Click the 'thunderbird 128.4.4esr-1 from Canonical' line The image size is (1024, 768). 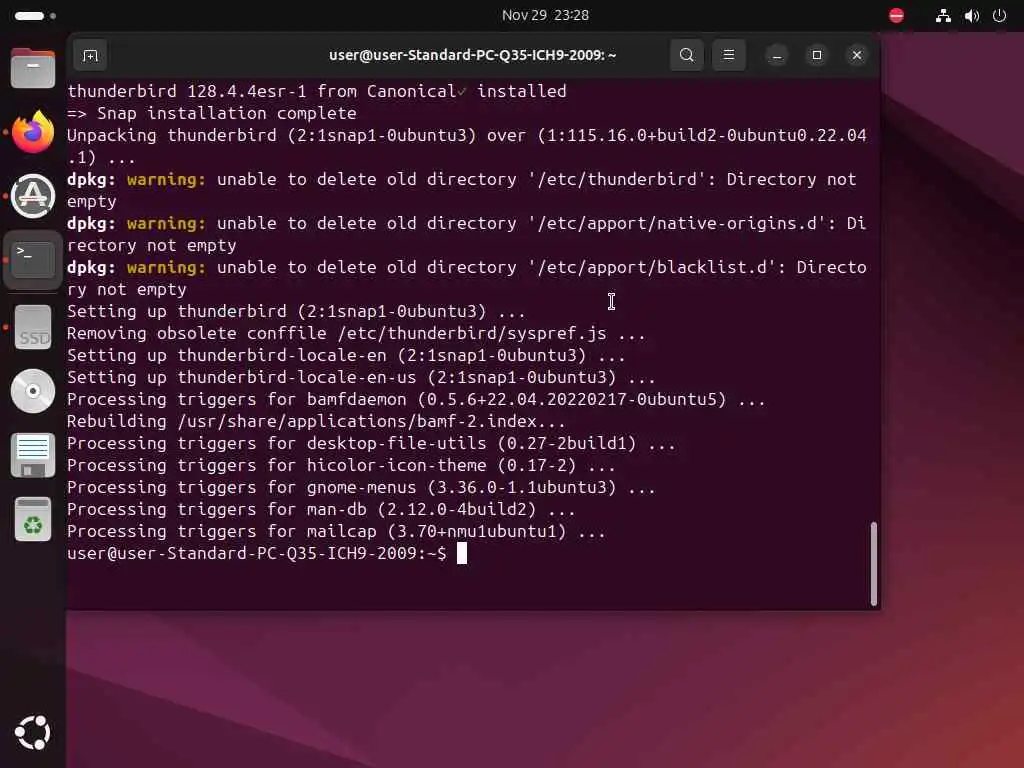[x=317, y=91]
